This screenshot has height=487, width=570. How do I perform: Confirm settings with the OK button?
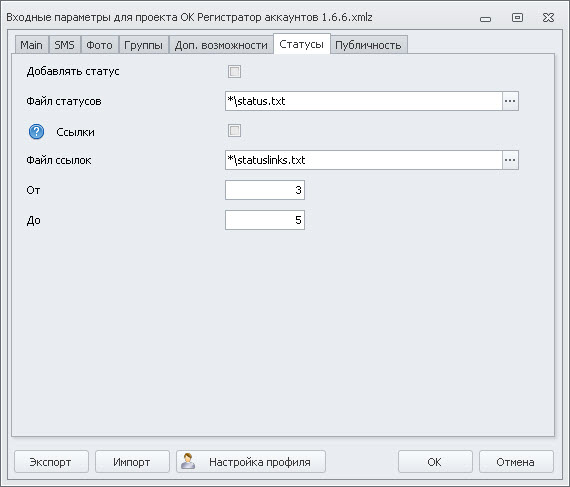click(x=435, y=462)
